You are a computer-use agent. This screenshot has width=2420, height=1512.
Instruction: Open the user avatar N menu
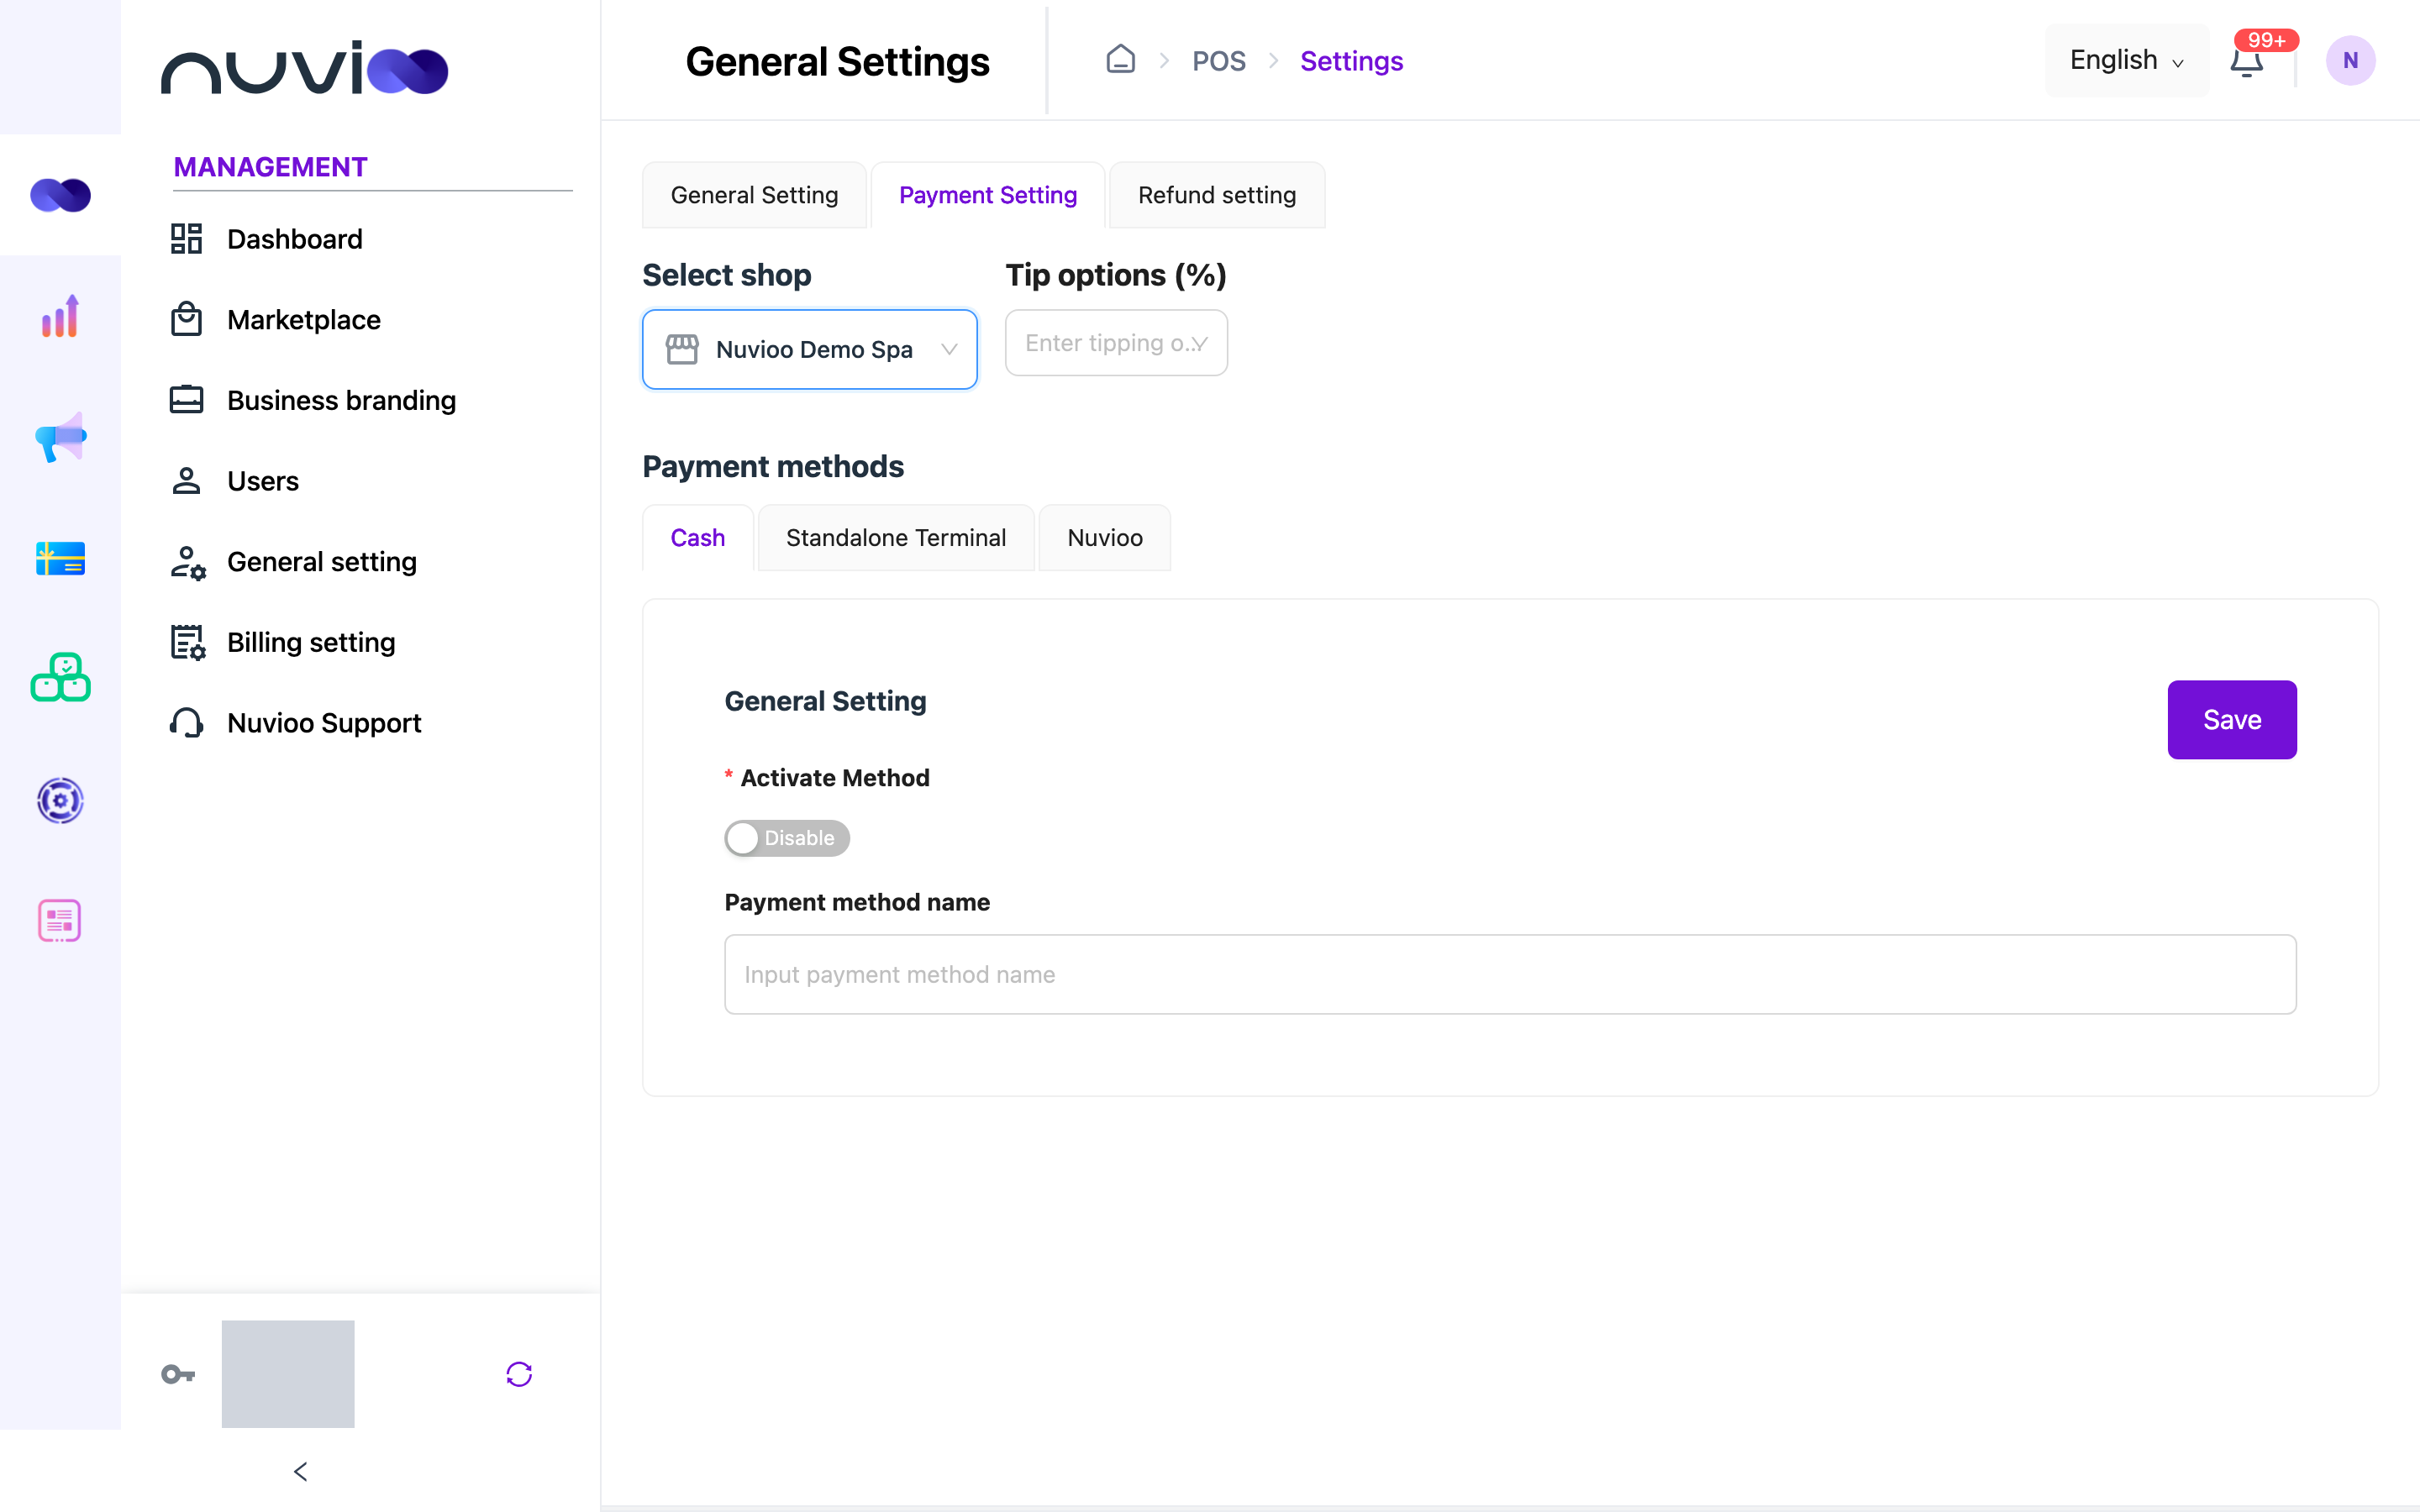tap(2350, 60)
